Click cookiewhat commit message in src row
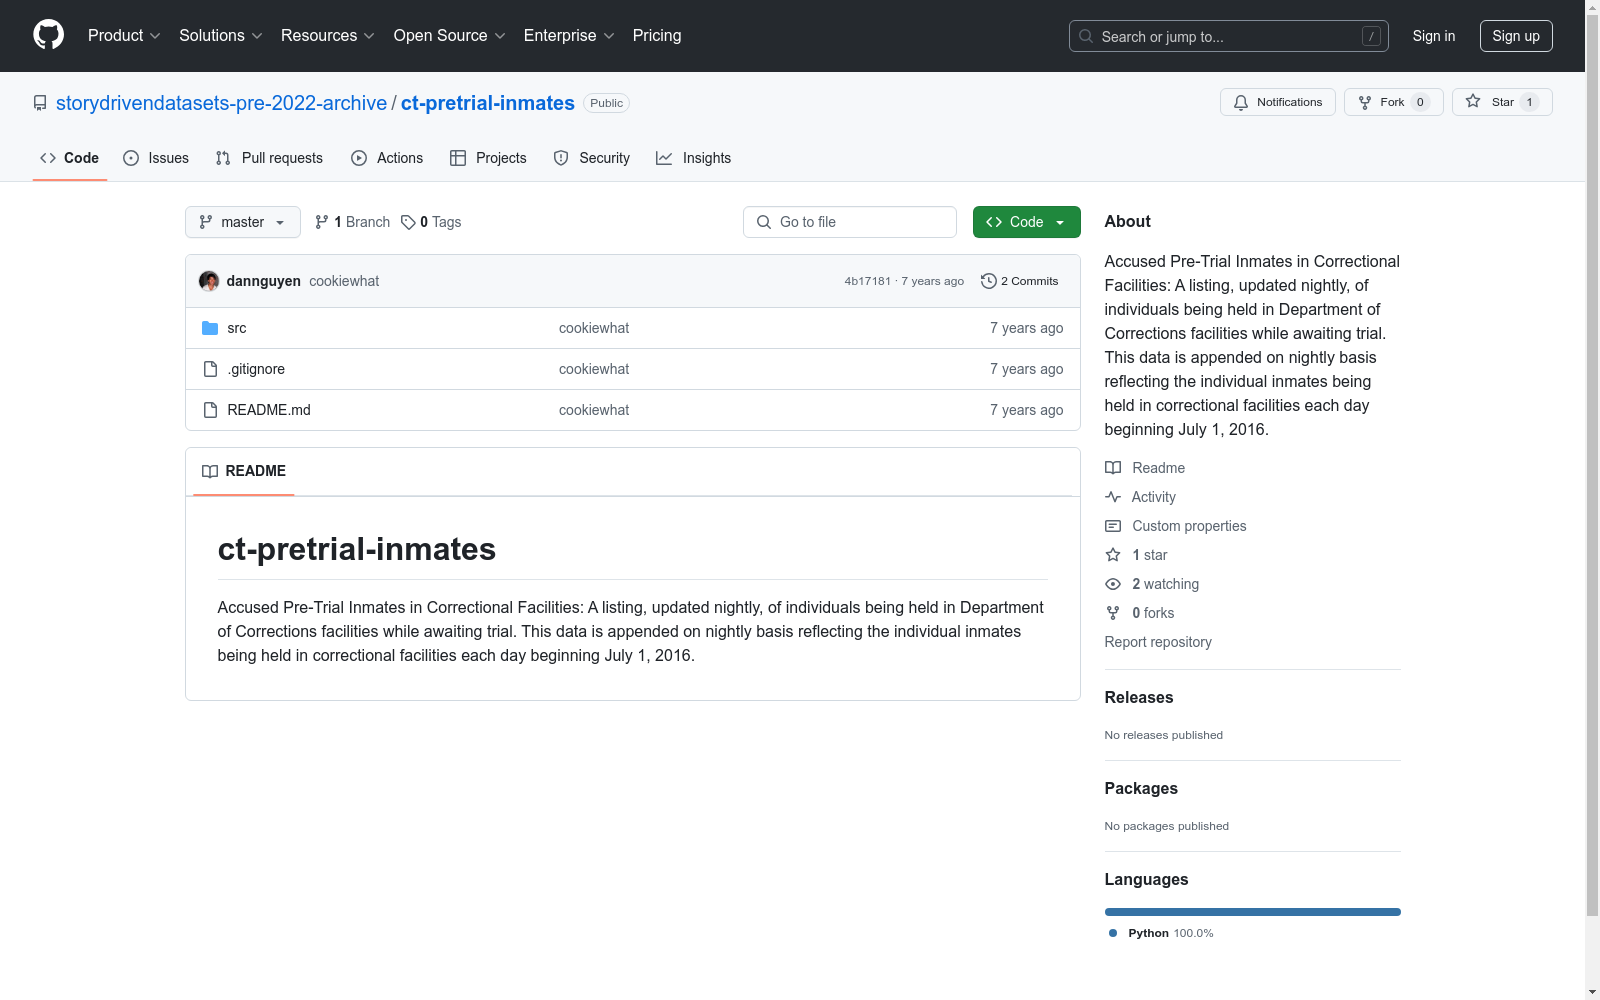 594,328
